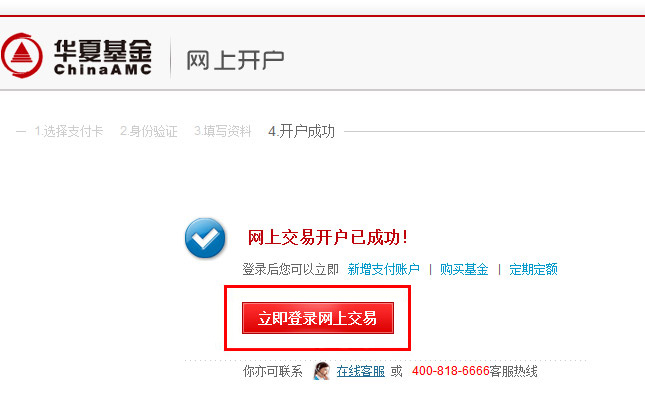Open the 购买基金 link

coord(464,269)
